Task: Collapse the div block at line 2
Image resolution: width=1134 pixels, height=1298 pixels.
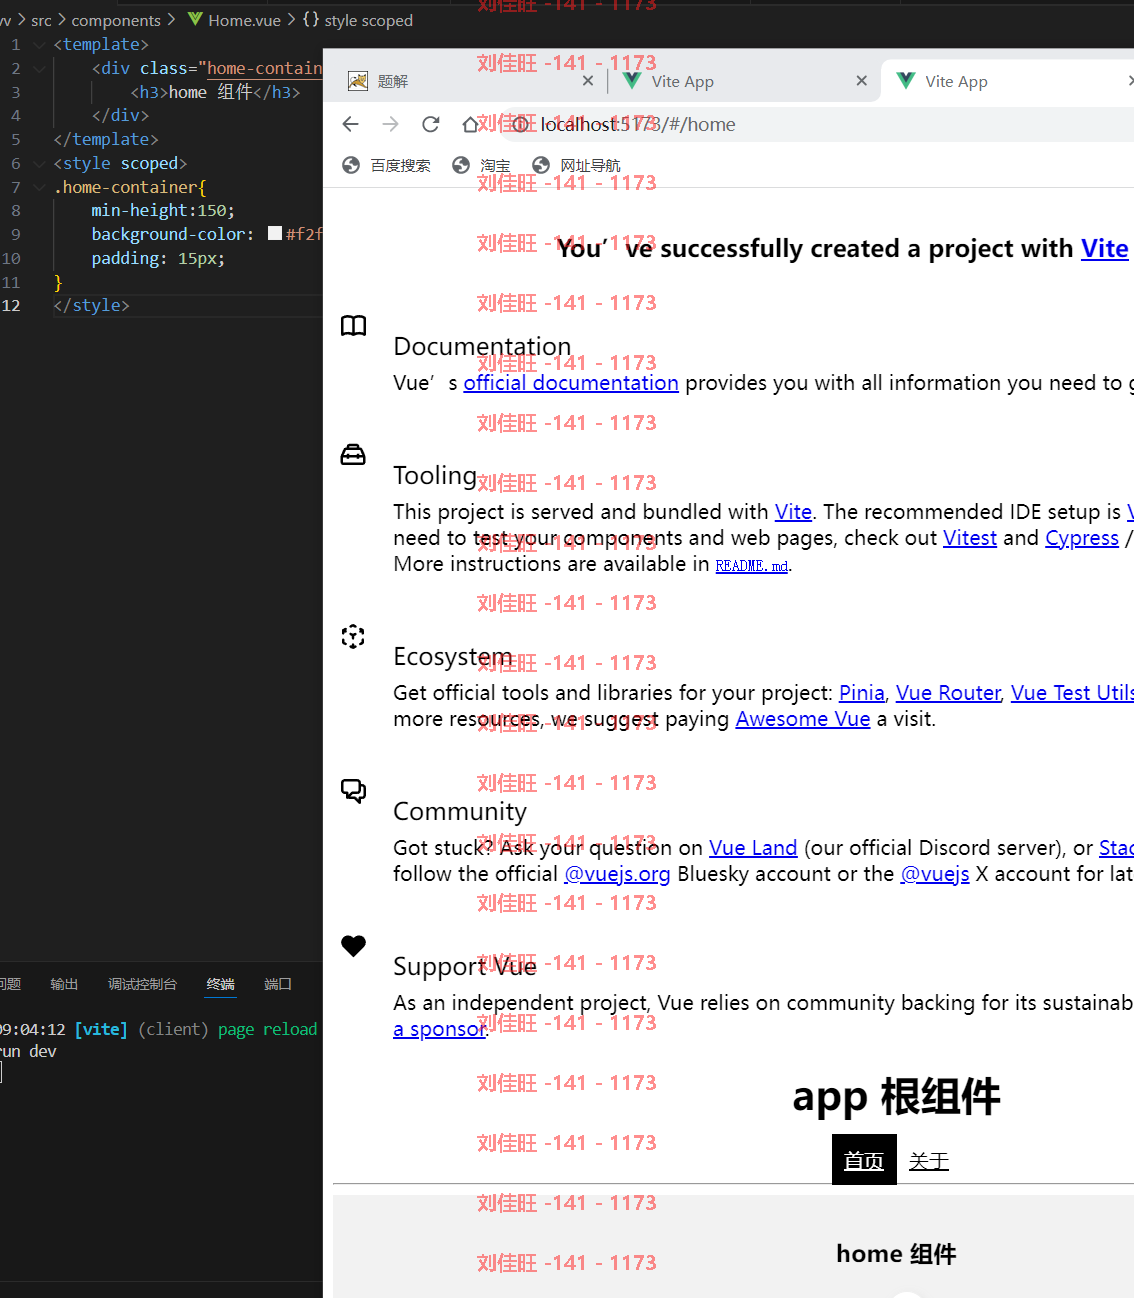Action: (x=39, y=69)
